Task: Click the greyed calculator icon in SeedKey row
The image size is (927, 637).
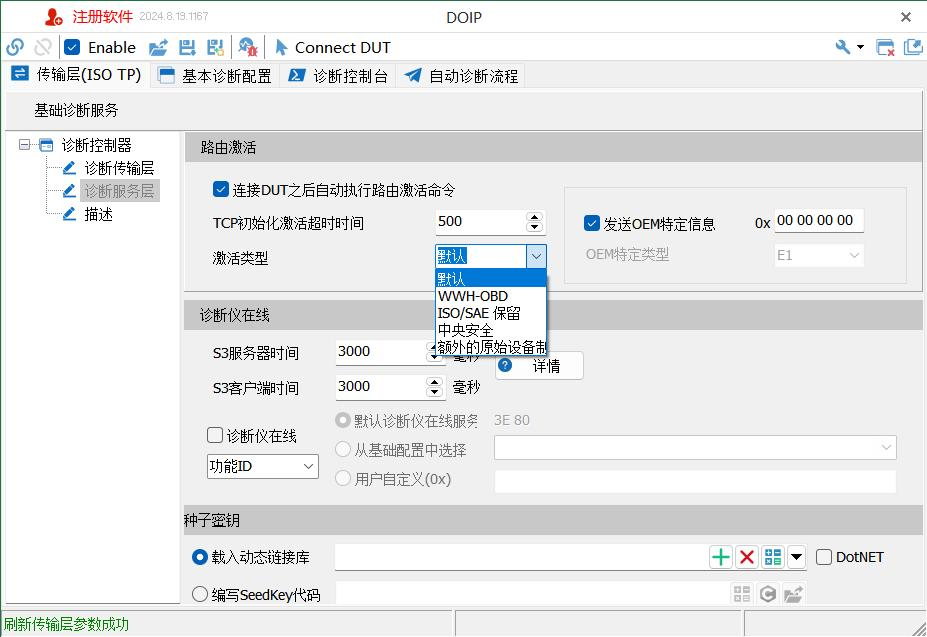Action: click(741, 594)
